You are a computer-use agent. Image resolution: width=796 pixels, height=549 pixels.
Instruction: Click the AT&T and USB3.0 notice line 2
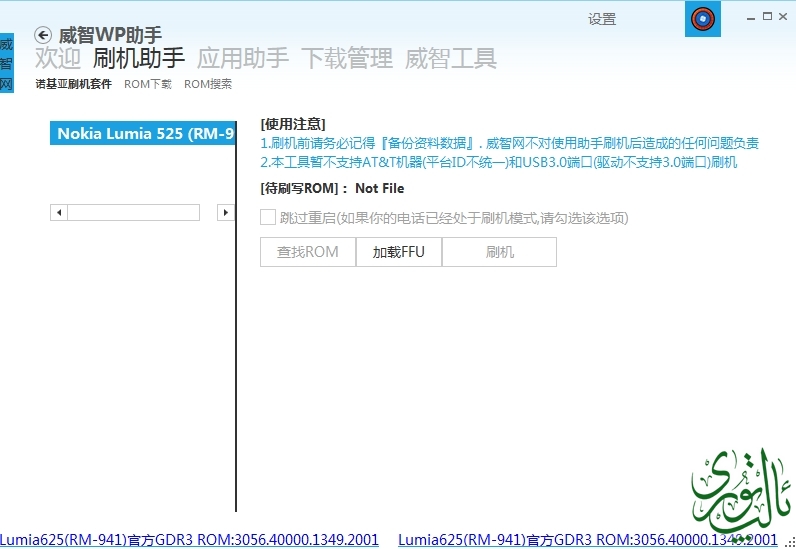click(x=499, y=163)
